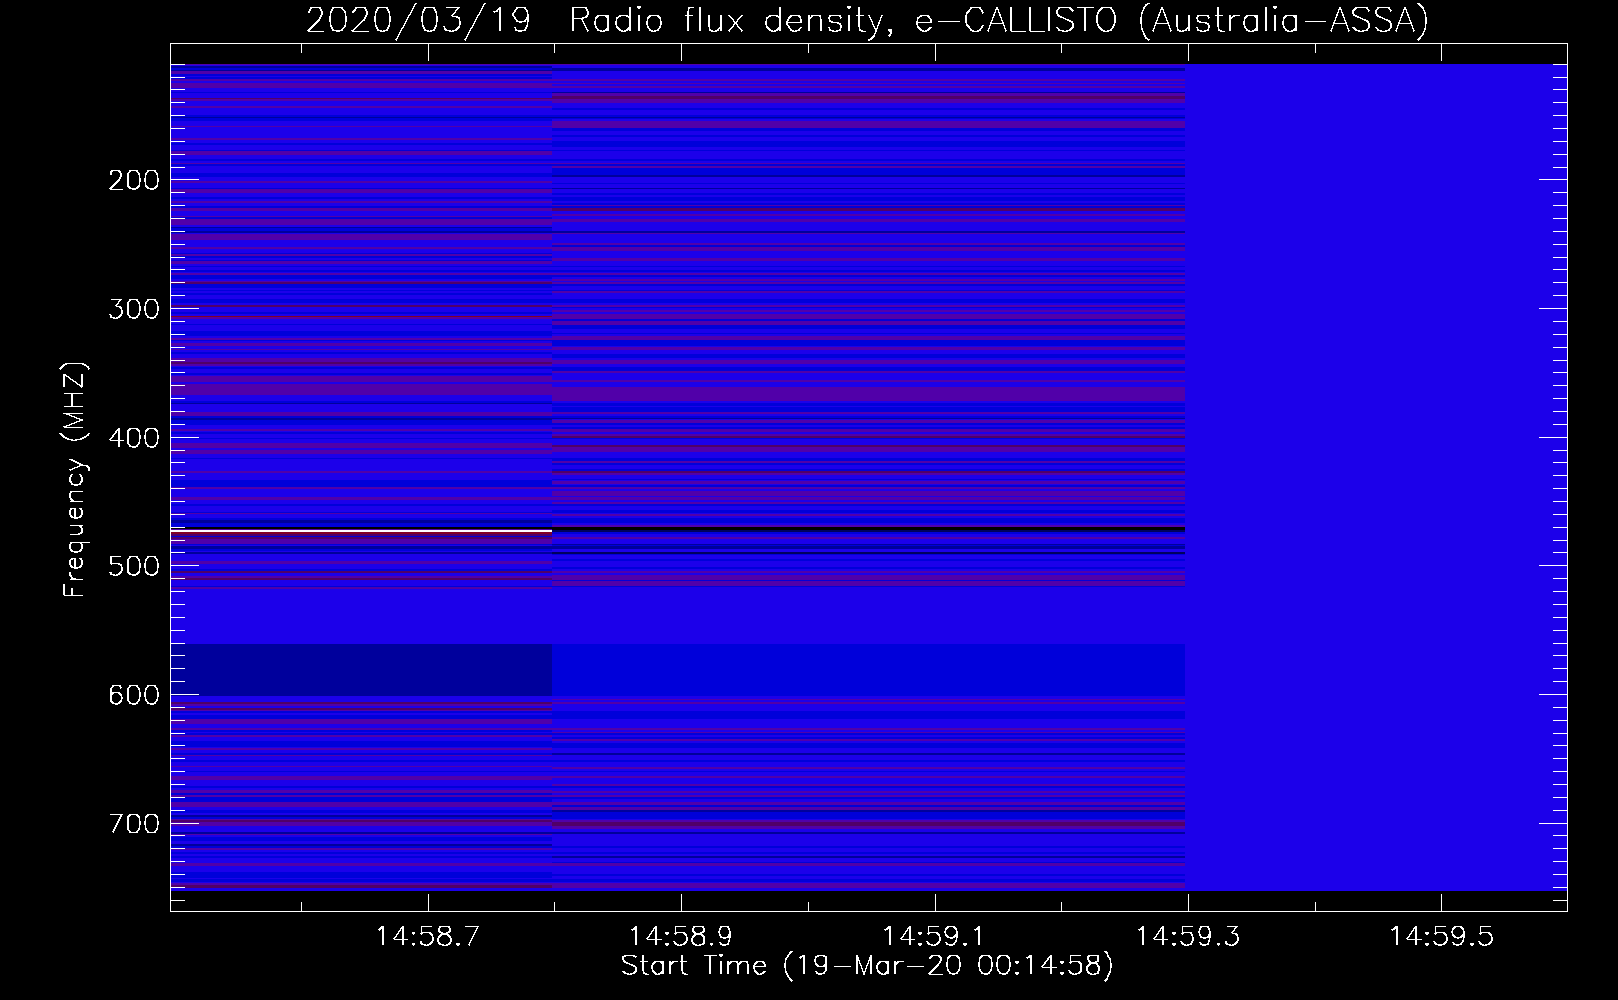Click the 14:58.7 time tick label
The image size is (1618, 1000).
click(x=428, y=936)
